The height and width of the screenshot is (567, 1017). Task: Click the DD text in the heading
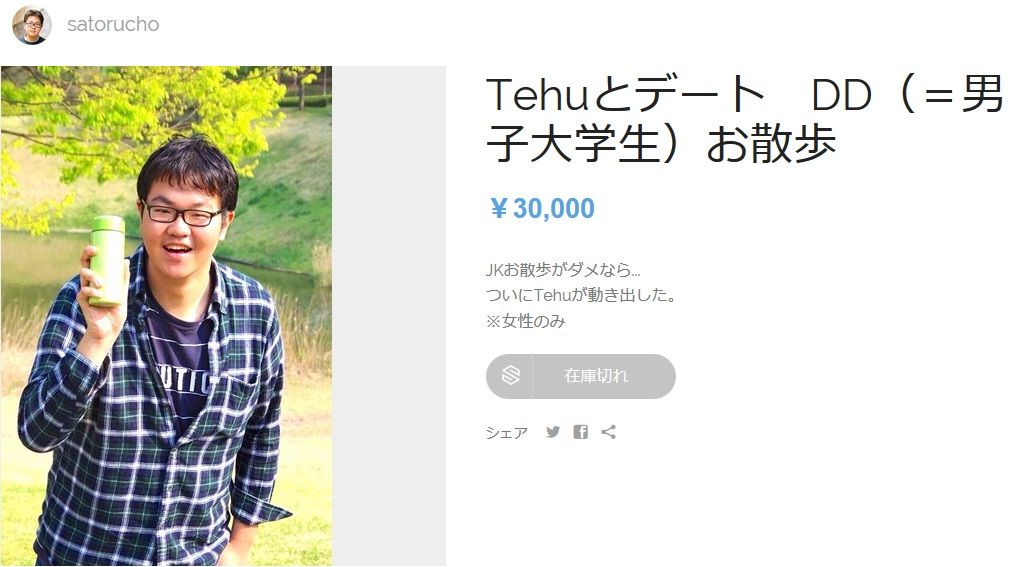841,95
